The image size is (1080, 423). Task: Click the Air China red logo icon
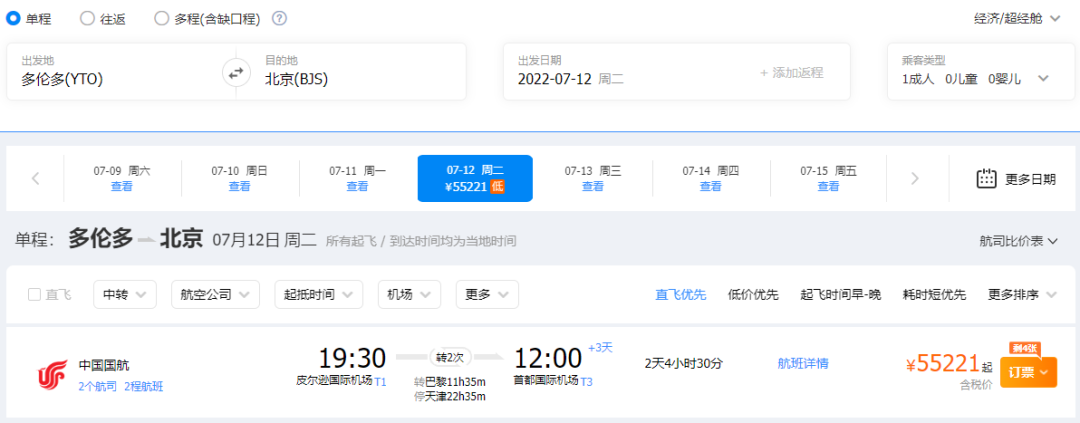coord(53,374)
